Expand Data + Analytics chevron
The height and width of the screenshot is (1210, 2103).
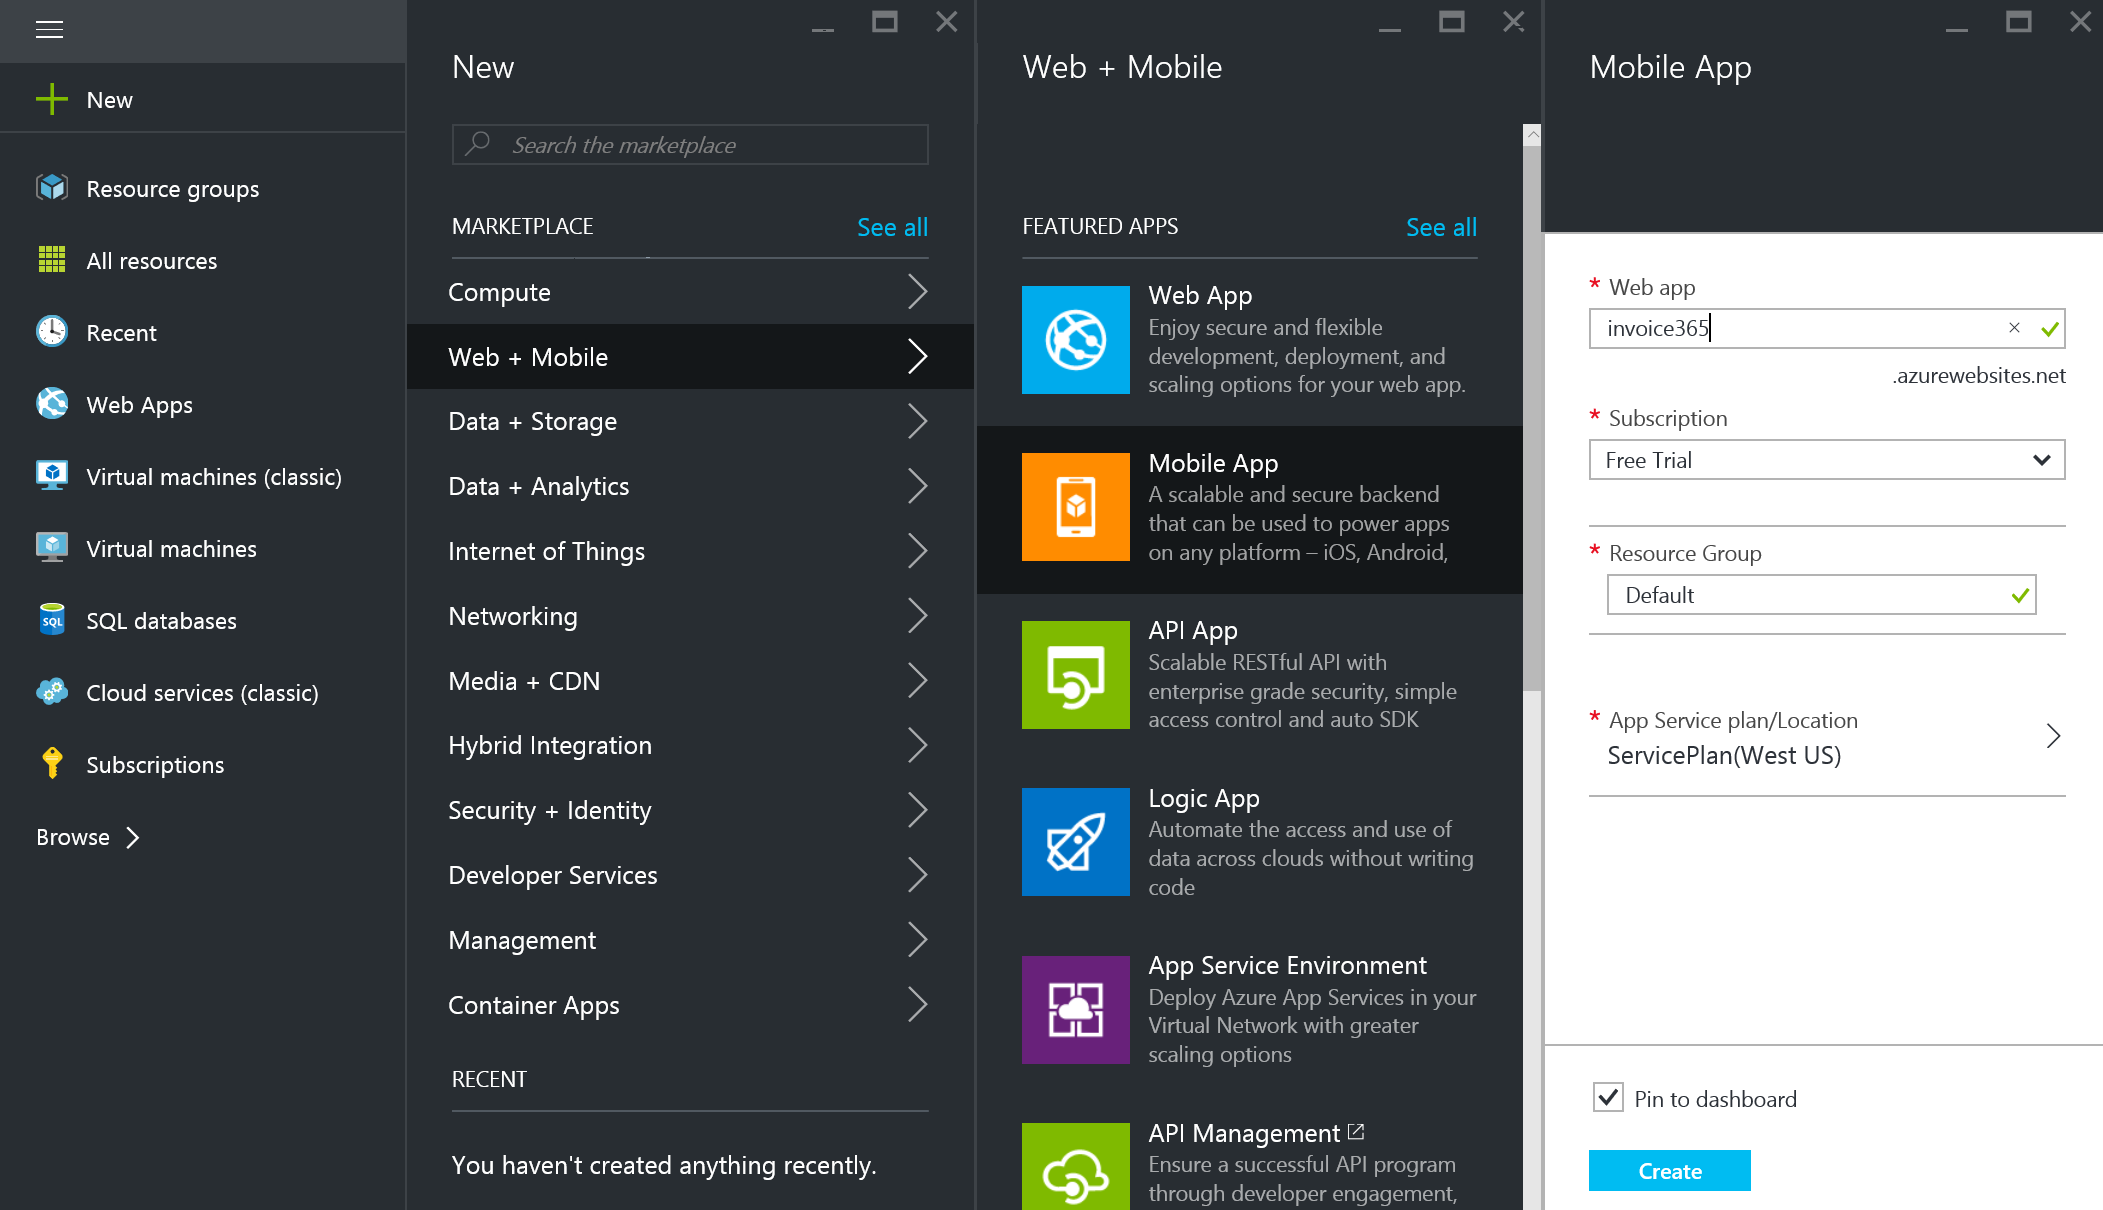917,486
